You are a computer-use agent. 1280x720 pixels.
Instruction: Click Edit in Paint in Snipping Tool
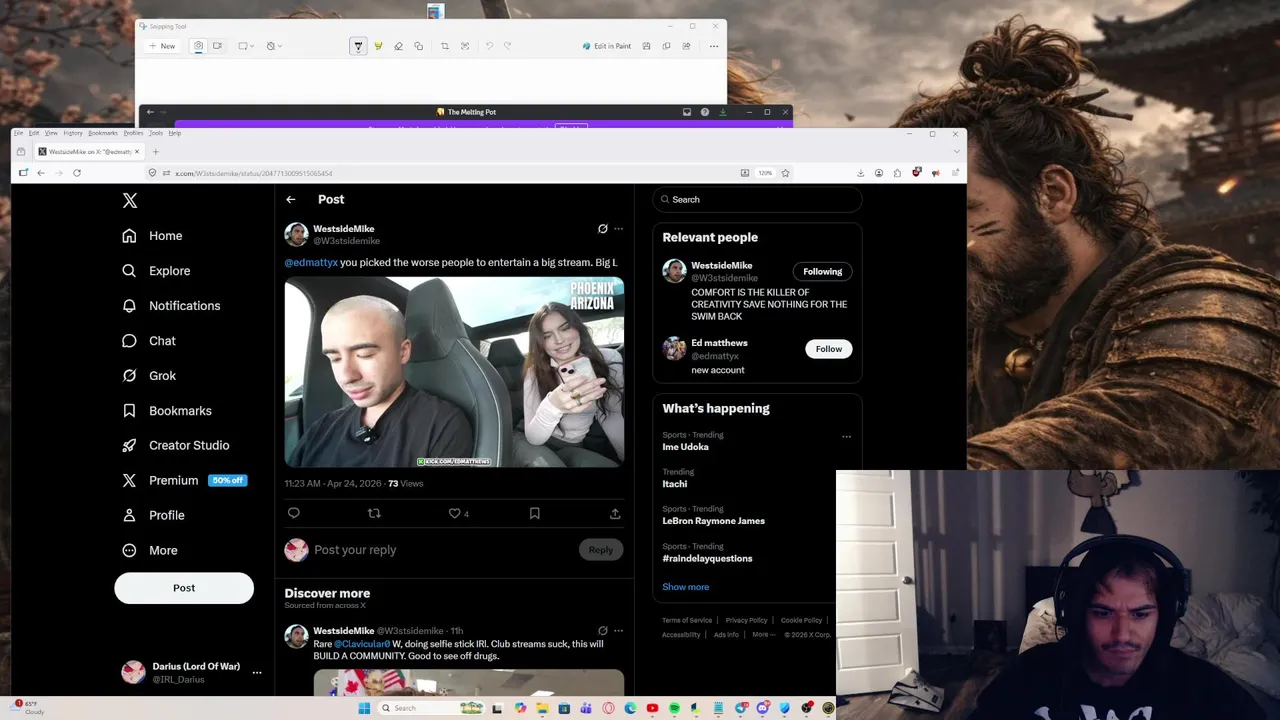pyautogui.click(x=607, y=46)
